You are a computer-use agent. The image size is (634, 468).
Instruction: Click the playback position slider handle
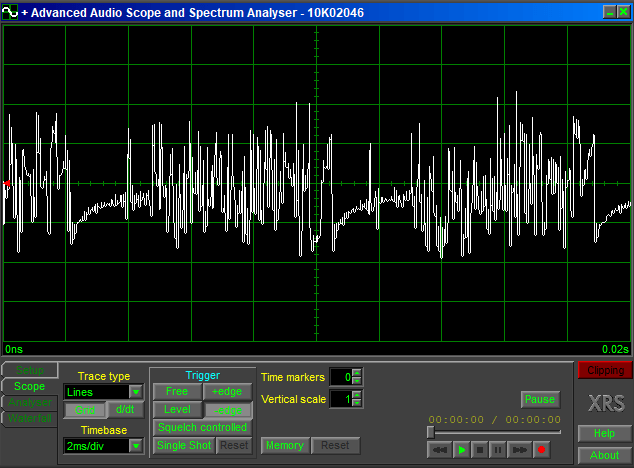[x=431, y=432]
